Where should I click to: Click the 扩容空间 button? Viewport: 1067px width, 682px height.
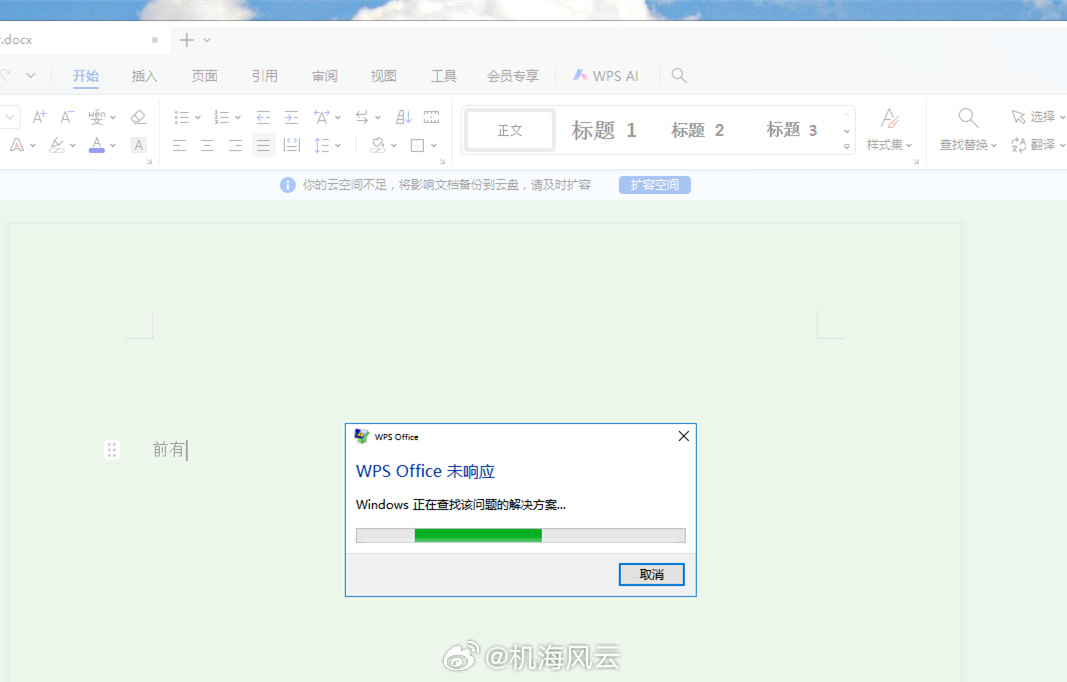point(655,185)
